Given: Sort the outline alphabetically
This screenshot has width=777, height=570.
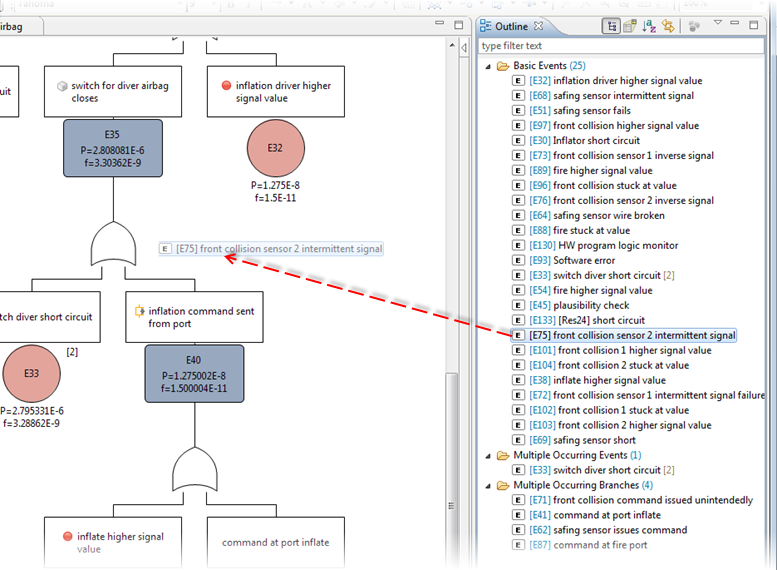Looking at the screenshot, I should click(648, 26).
